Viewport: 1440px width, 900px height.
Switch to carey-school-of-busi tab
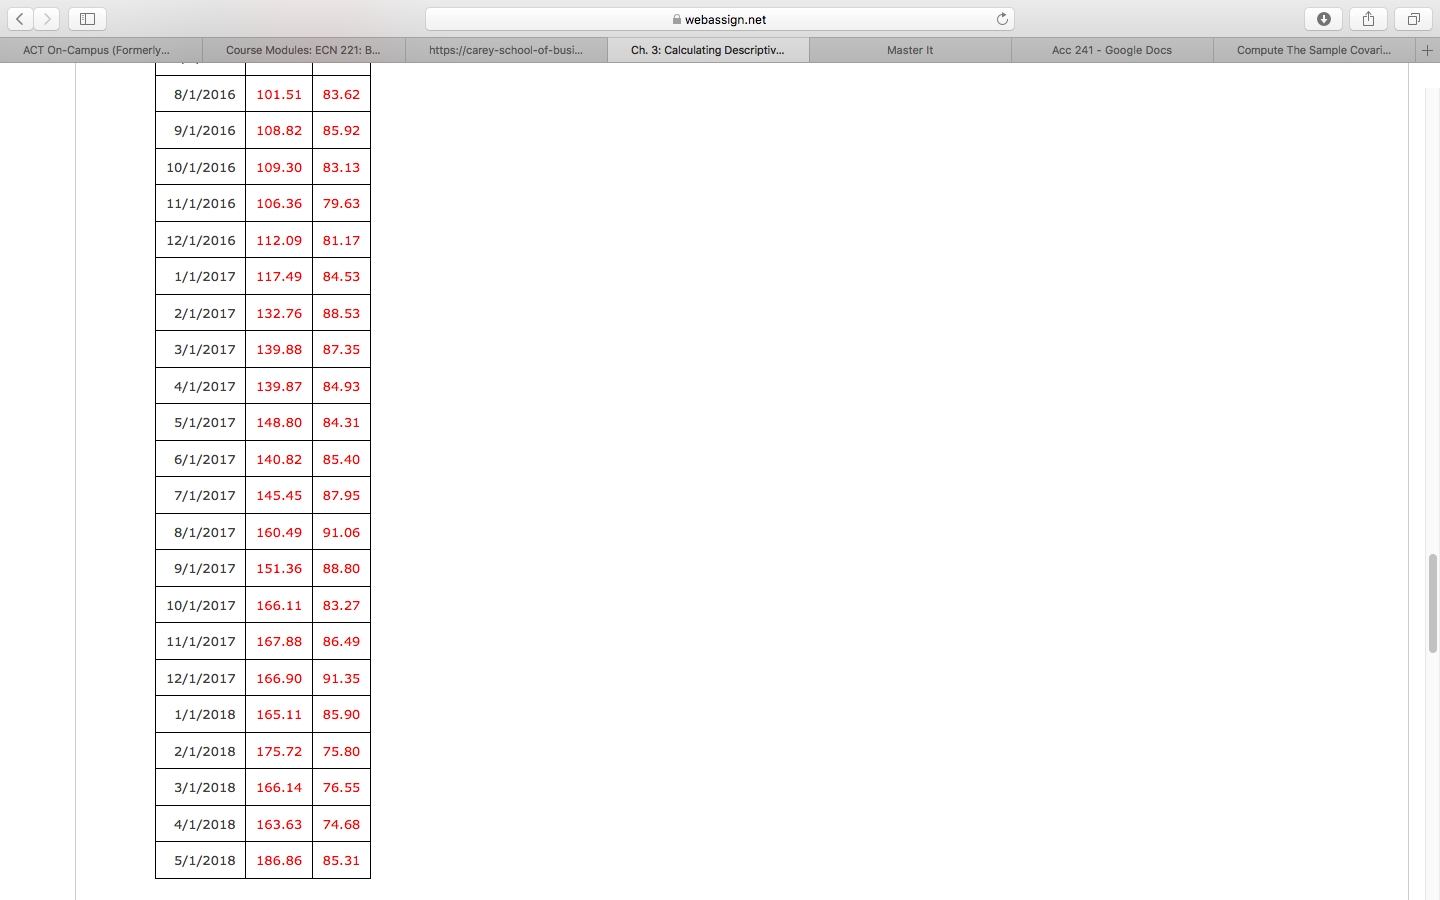click(x=506, y=50)
